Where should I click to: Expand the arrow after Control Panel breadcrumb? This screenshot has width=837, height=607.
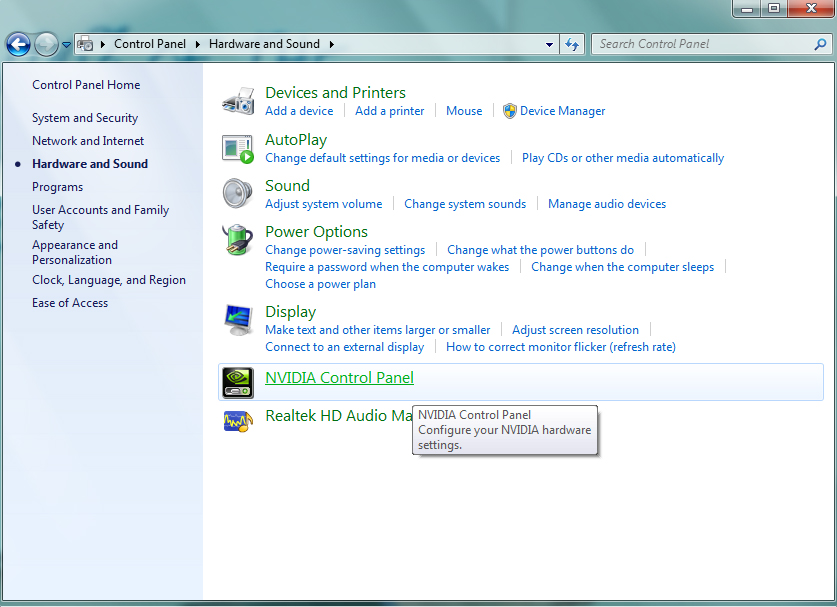click(198, 44)
